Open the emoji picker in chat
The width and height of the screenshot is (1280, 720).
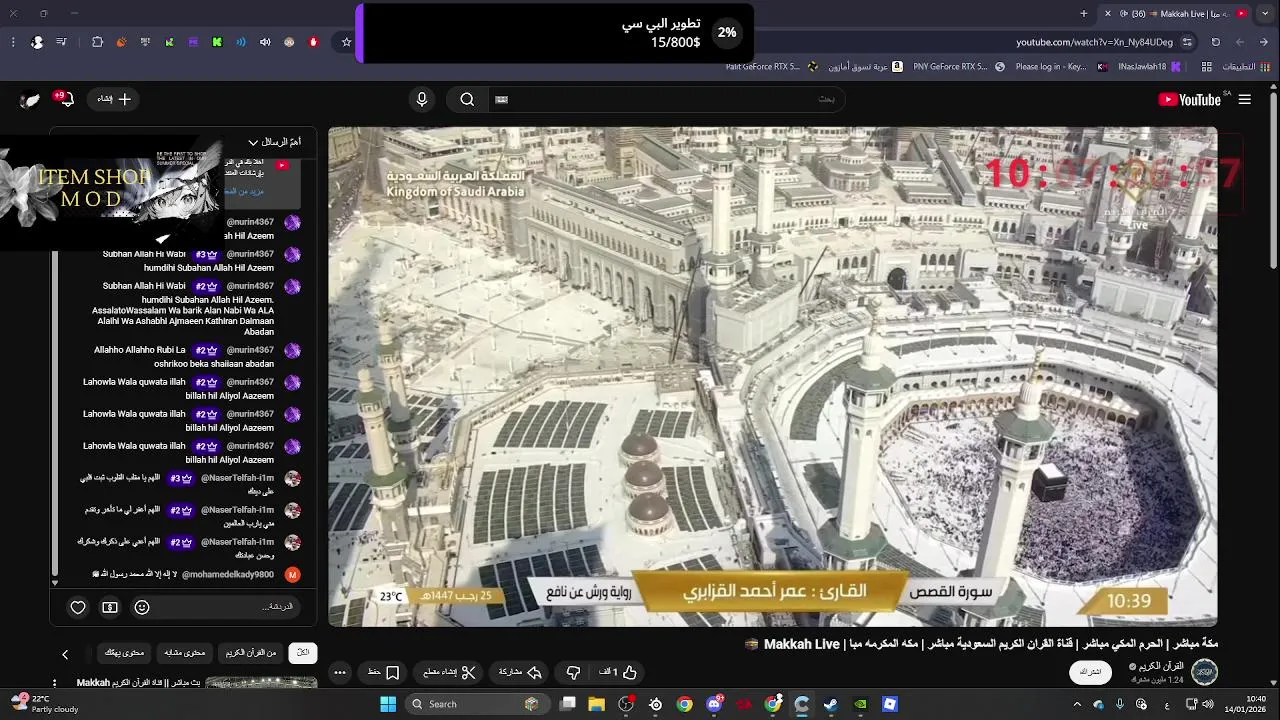pos(142,607)
